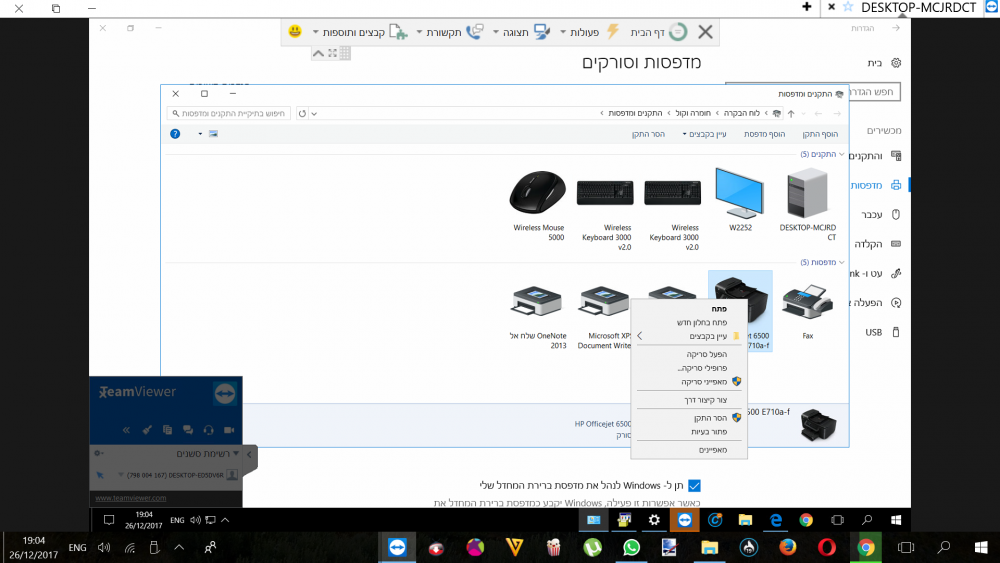Change the view with the command bar view icon

point(213,134)
